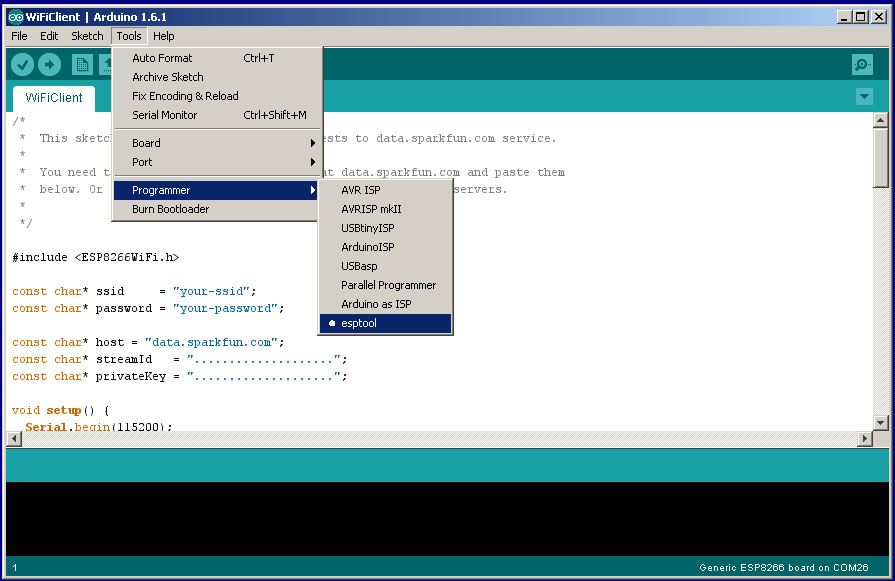
Task: Click Burn Bootloader menu item
Action: [216, 209]
